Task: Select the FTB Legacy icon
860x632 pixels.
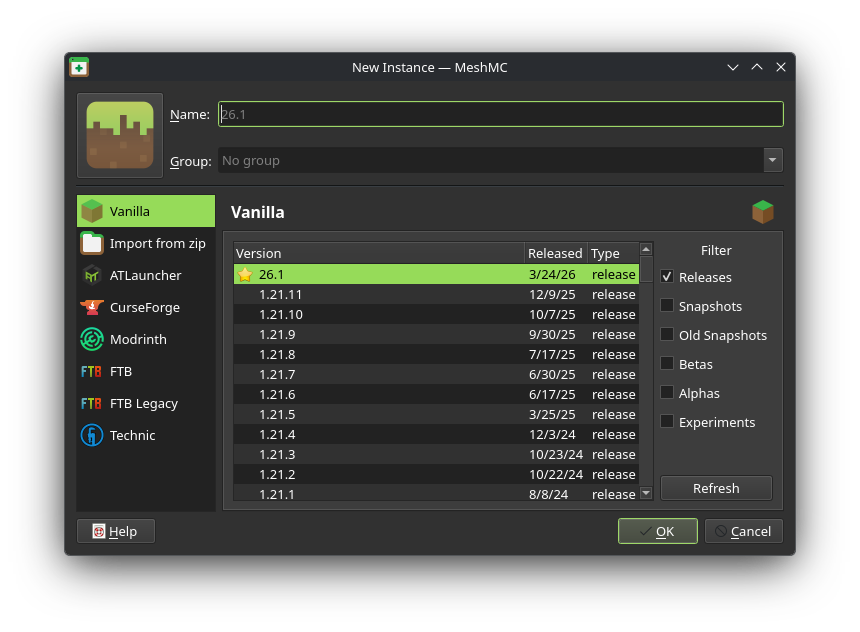Action: 92,403
